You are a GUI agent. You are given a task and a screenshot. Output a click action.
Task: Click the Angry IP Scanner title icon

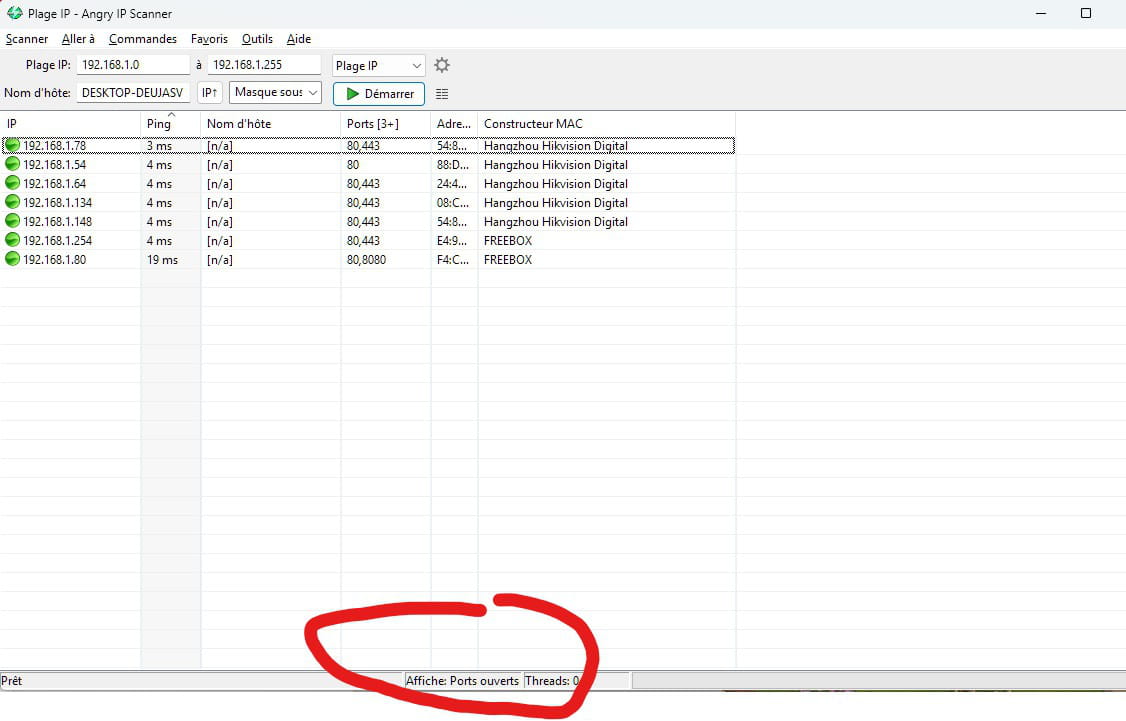coord(15,13)
